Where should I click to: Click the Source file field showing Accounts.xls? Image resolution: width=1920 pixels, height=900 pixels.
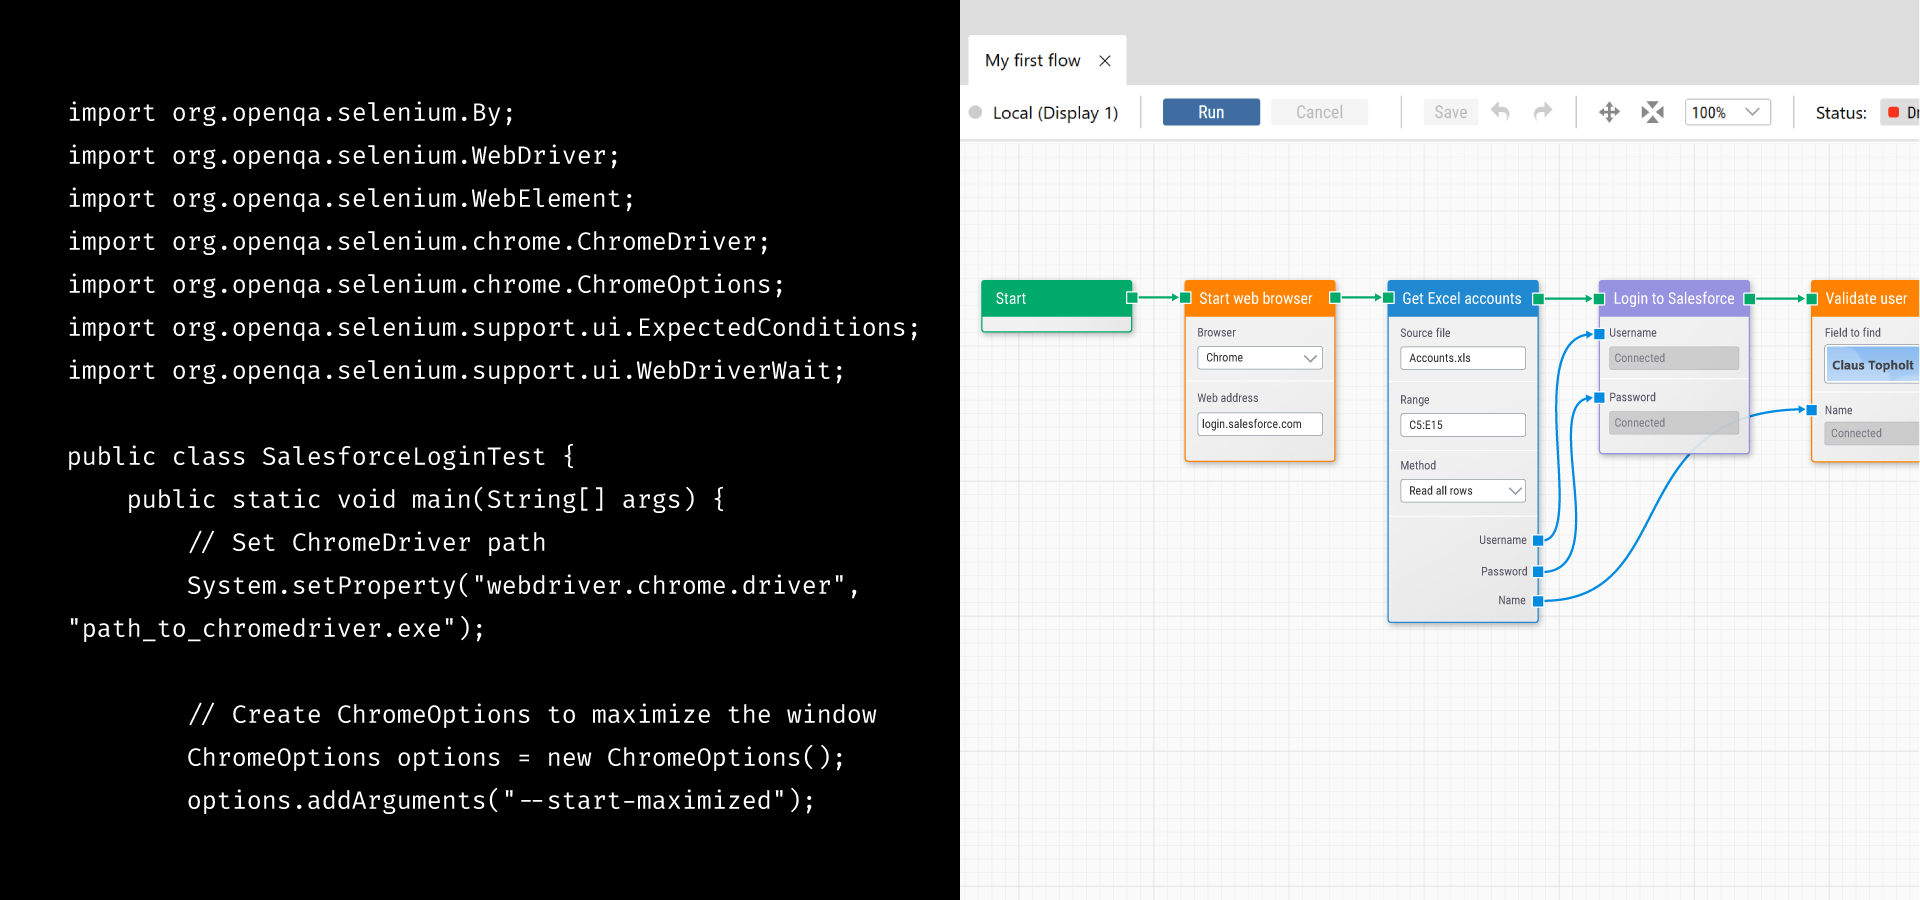tap(1462, 358)
